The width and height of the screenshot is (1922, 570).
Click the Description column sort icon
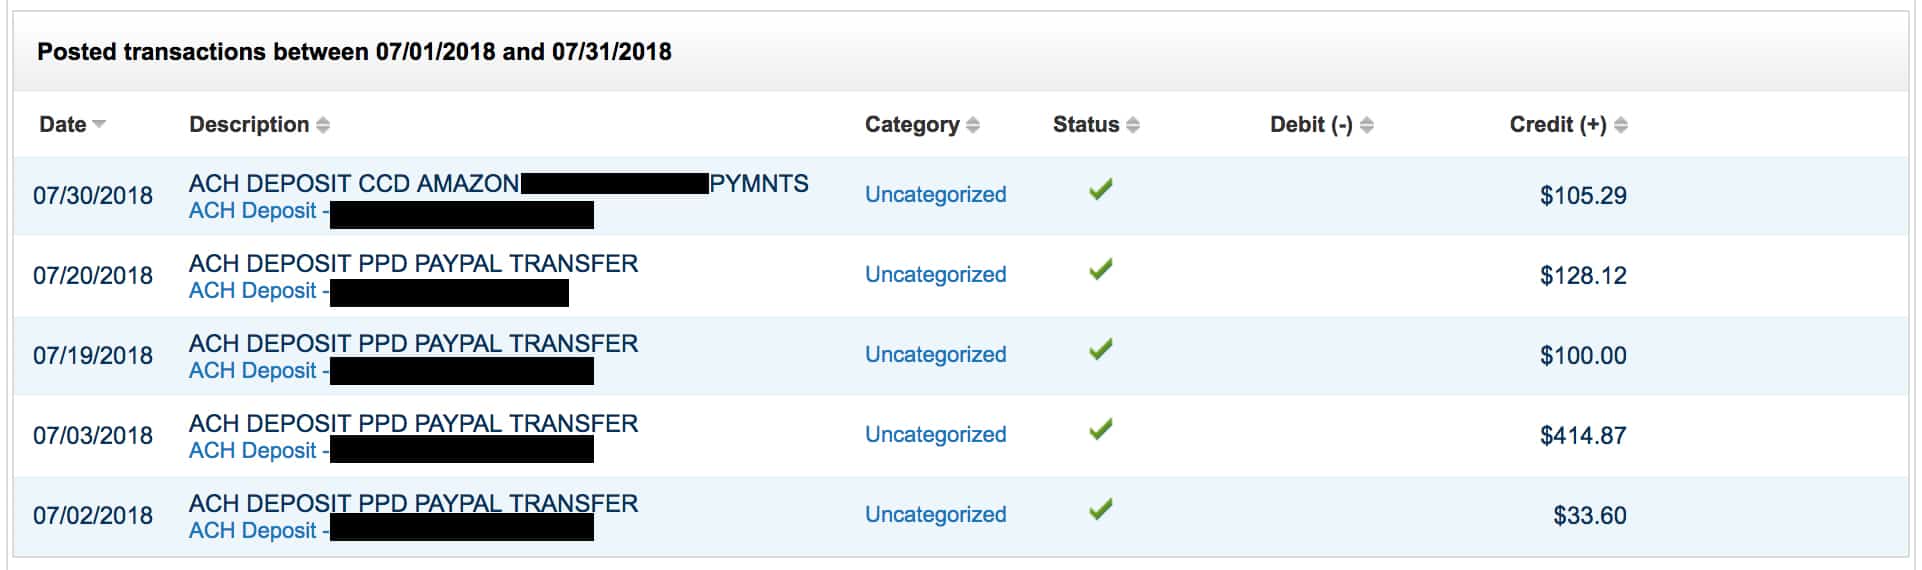[x=323, y=125]
